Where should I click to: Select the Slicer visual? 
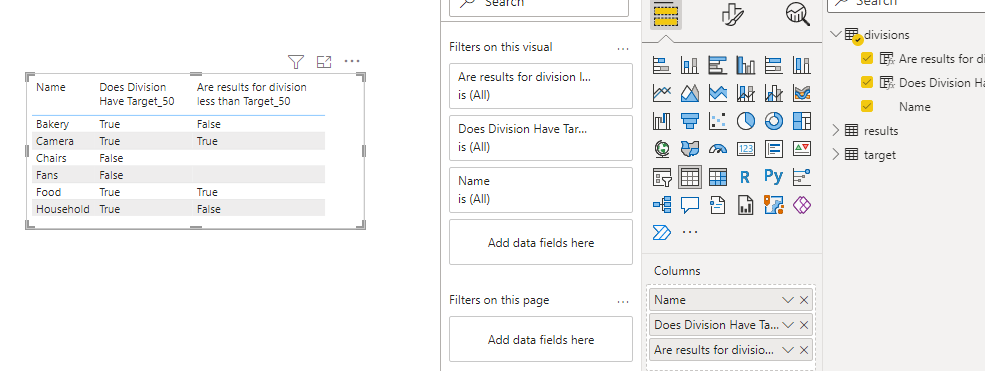[x=661, y=177]
